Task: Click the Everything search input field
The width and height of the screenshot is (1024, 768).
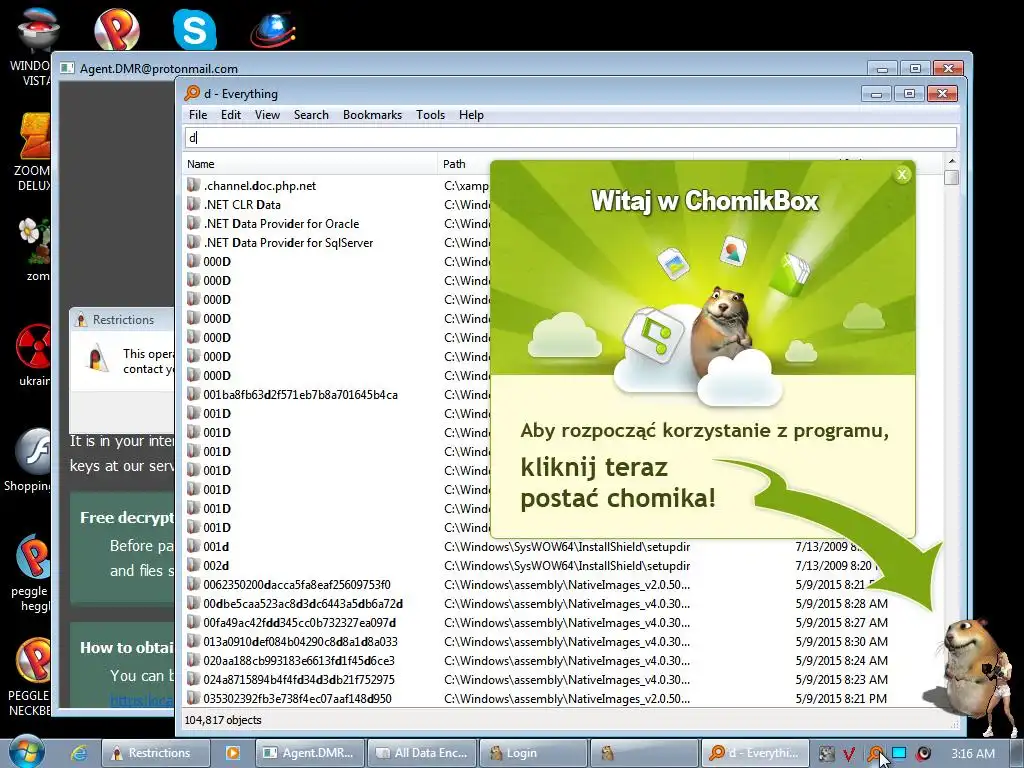Action: pyautogui.click(x=571, y=137)
